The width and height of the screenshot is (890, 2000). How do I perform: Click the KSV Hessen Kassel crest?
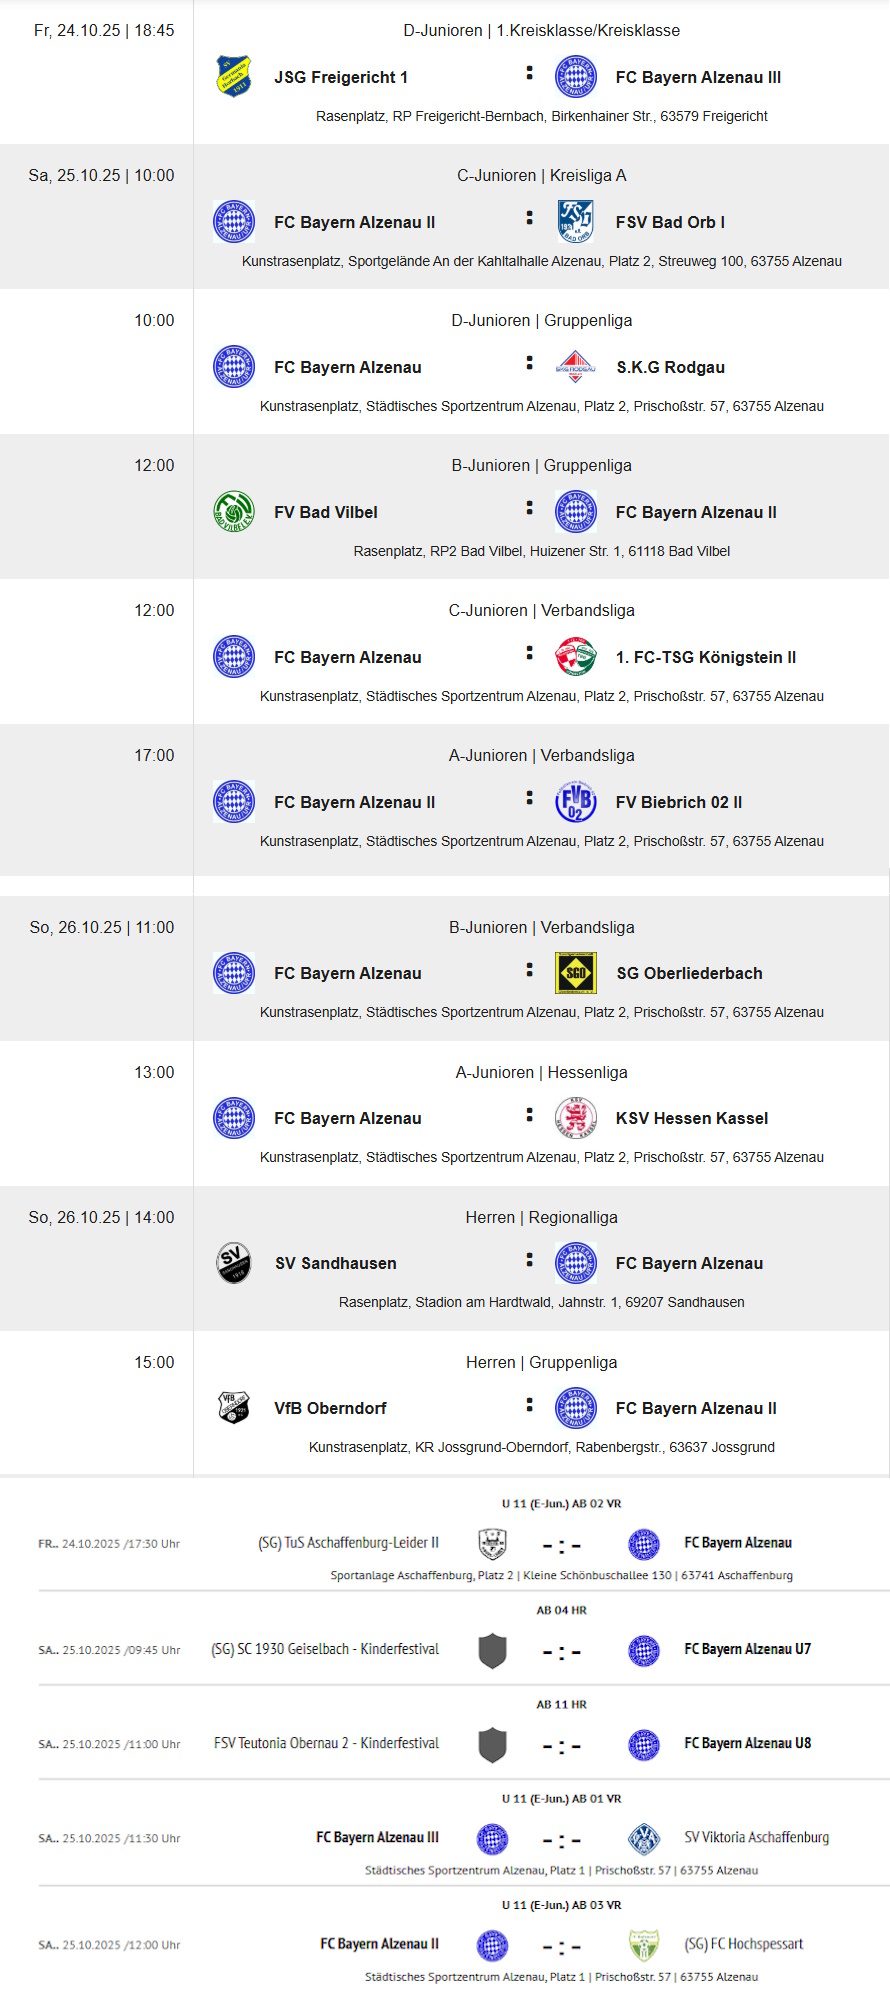pos(576,1118)
